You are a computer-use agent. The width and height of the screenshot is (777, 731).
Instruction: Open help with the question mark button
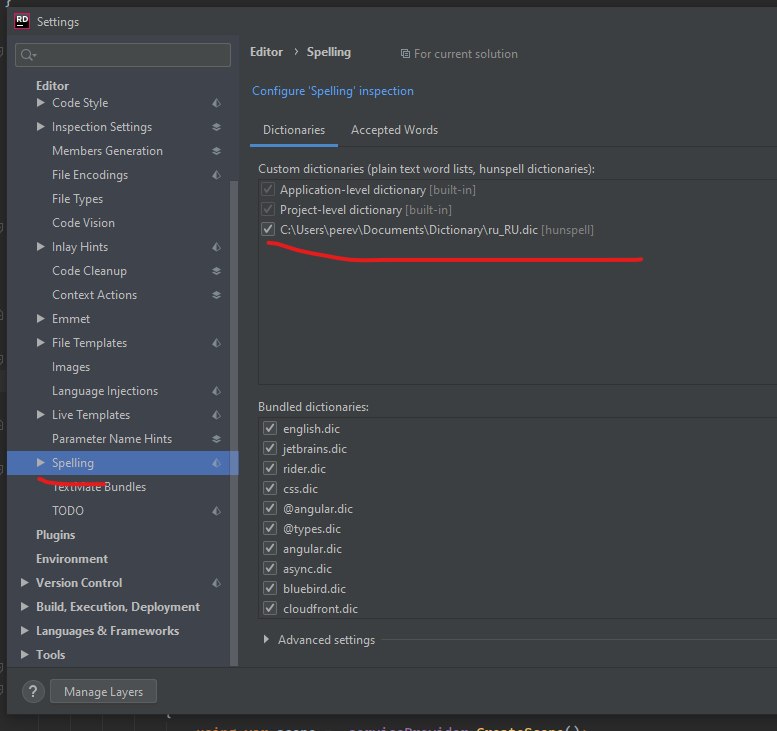33,691
